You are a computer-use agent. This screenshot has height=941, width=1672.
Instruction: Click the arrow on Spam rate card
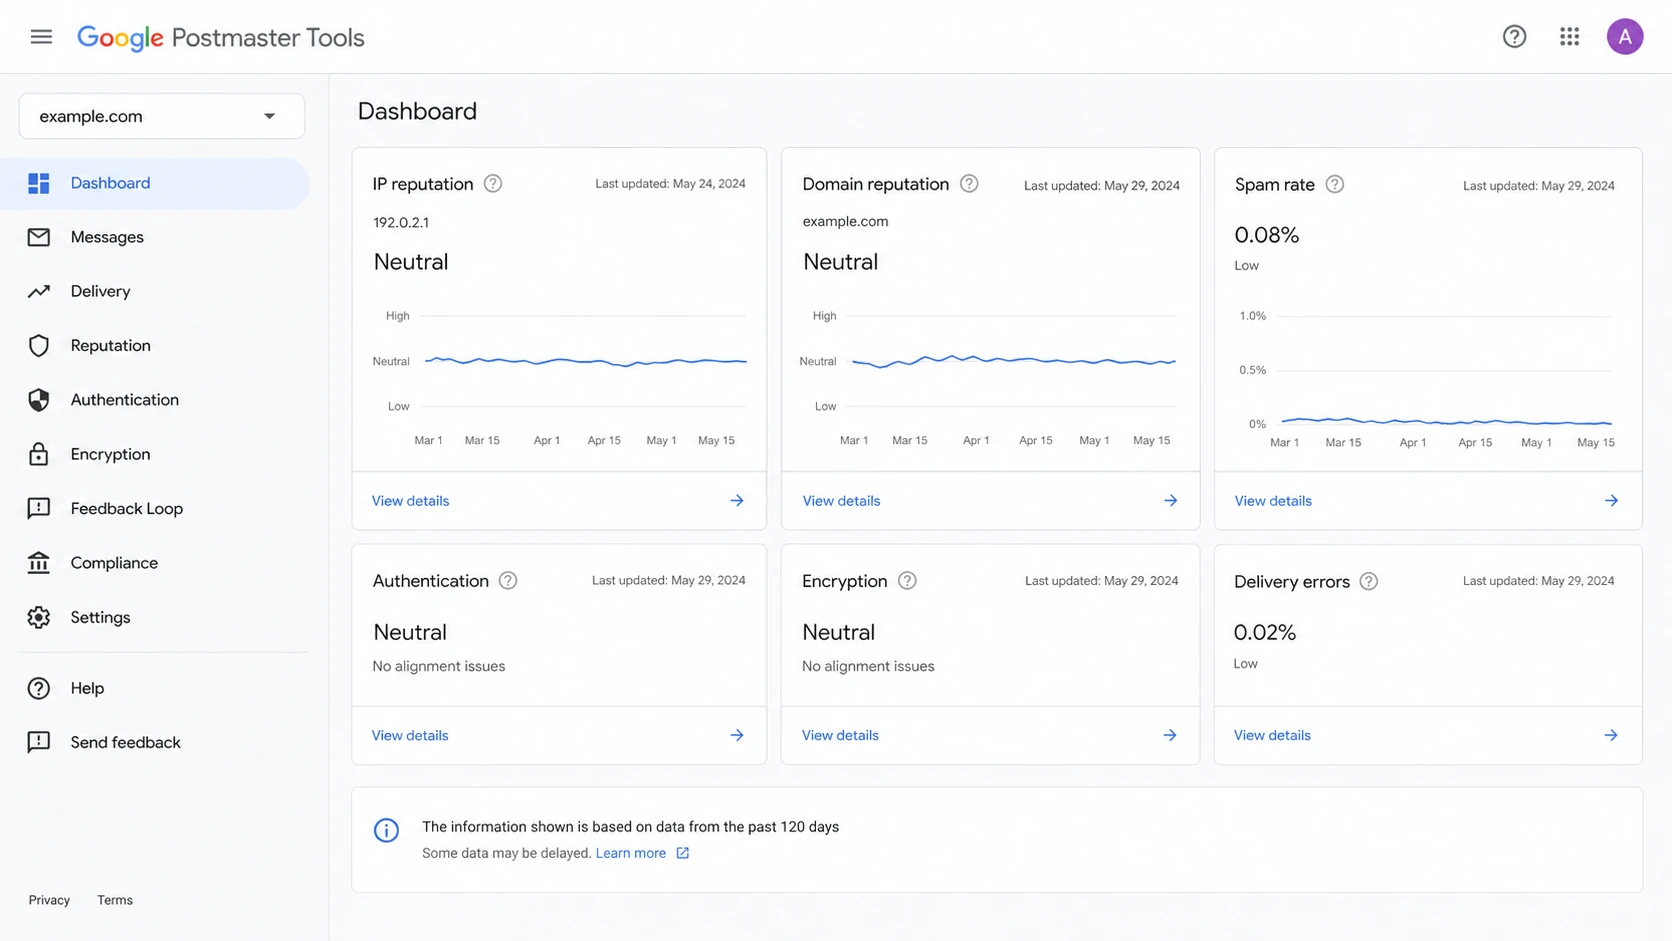click(x=1611, y=501)
